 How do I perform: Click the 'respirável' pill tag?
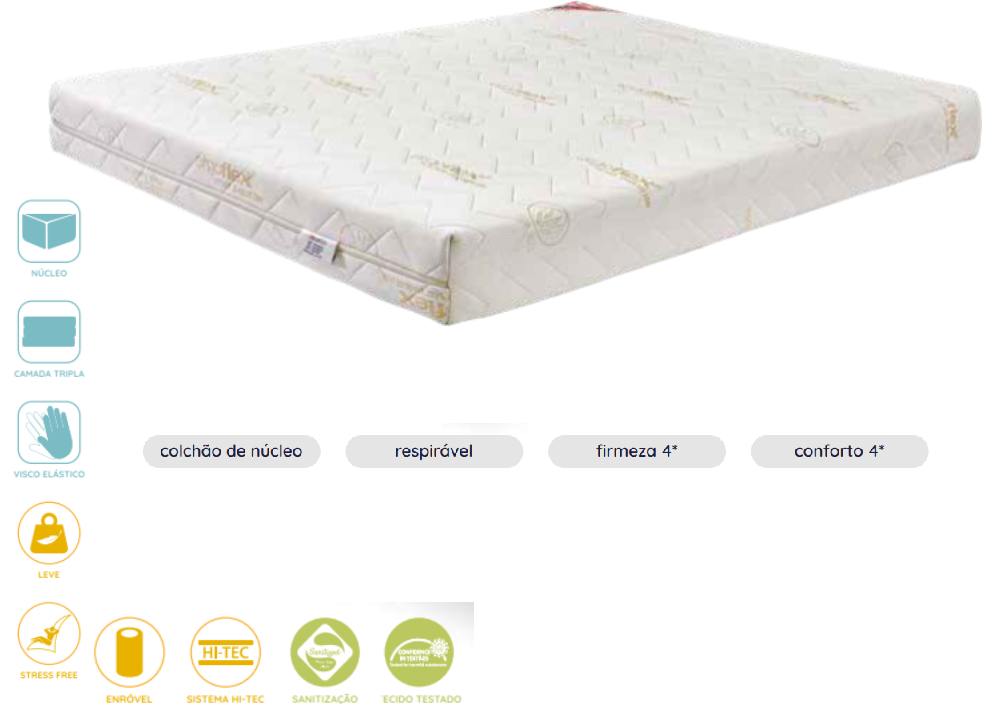pos(434,451)
